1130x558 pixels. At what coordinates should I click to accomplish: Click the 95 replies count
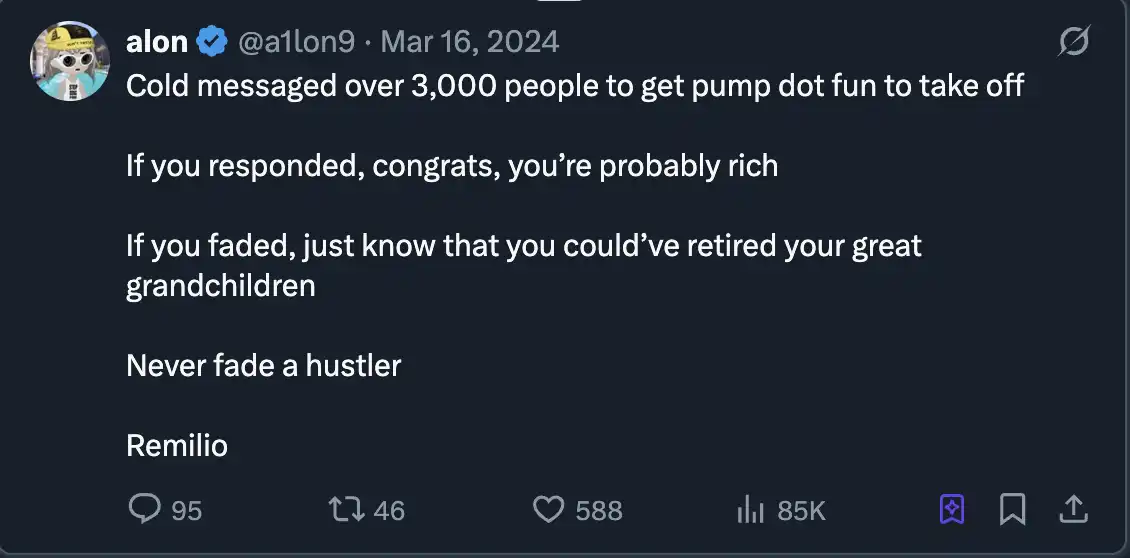coord(186,511)
